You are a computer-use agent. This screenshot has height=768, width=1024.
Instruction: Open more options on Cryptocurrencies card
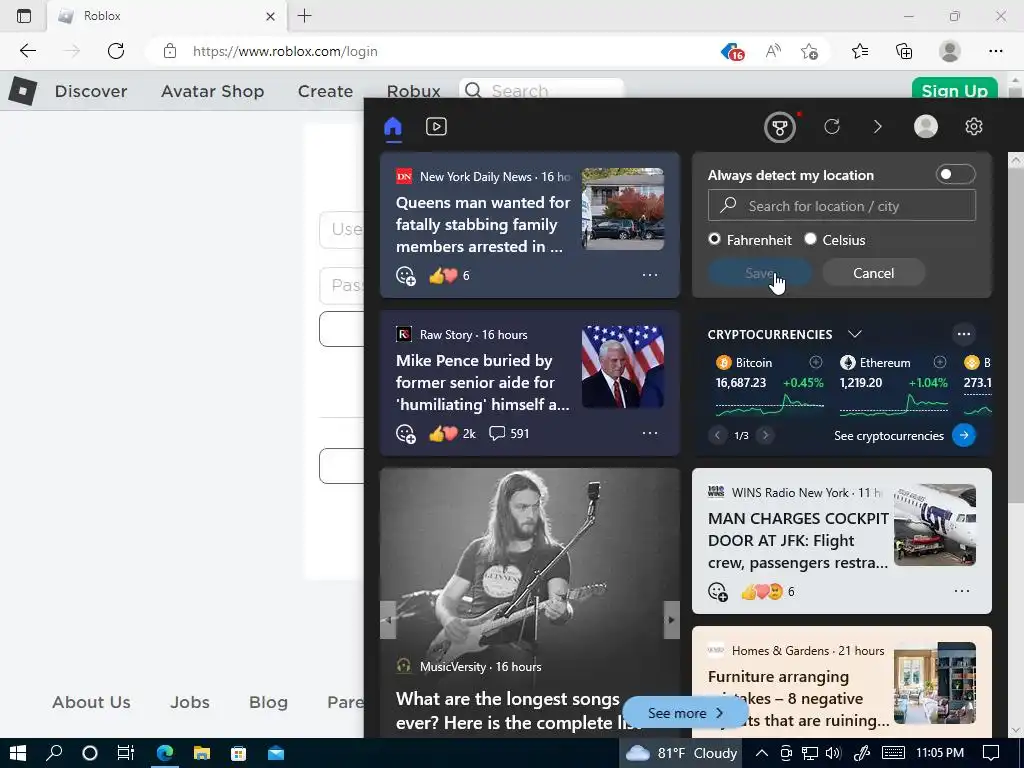[x=963, y=334]
